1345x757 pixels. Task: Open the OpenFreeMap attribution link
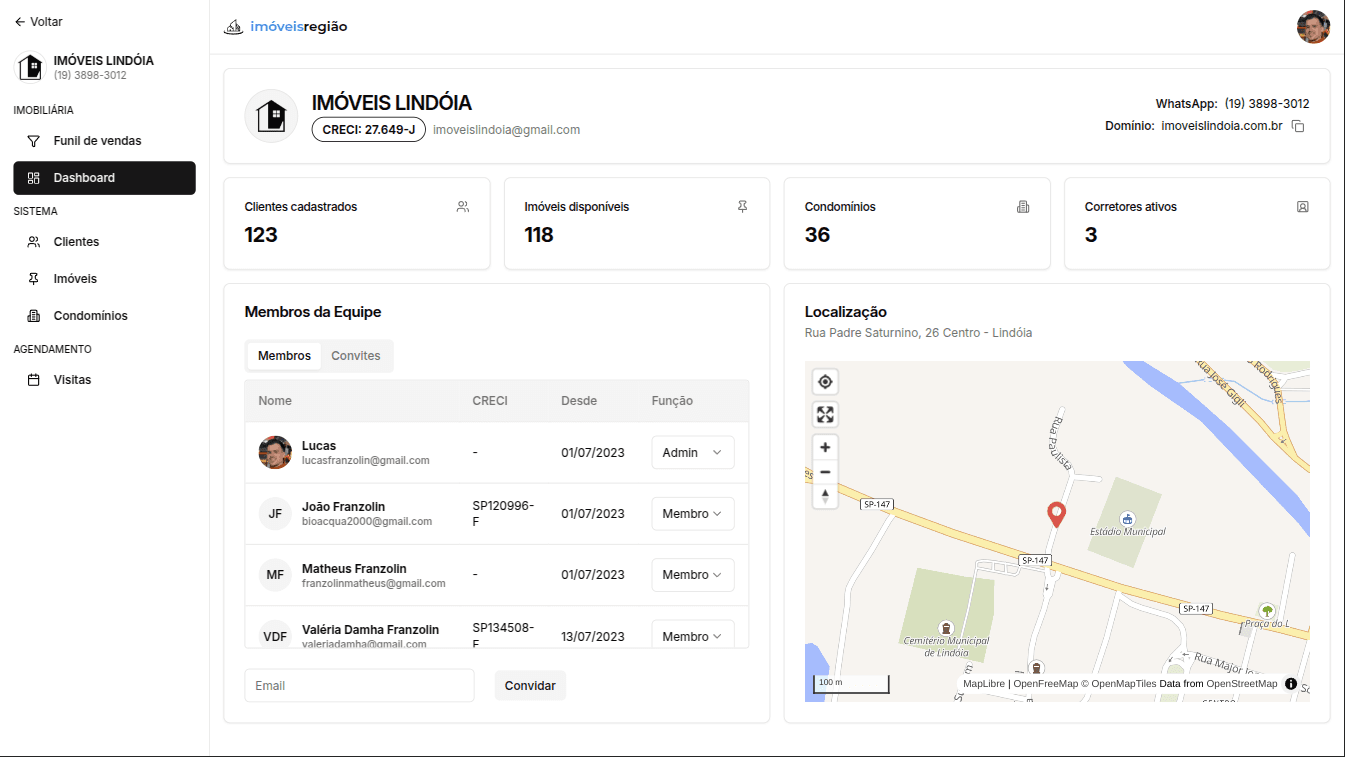coord(1046,684)
